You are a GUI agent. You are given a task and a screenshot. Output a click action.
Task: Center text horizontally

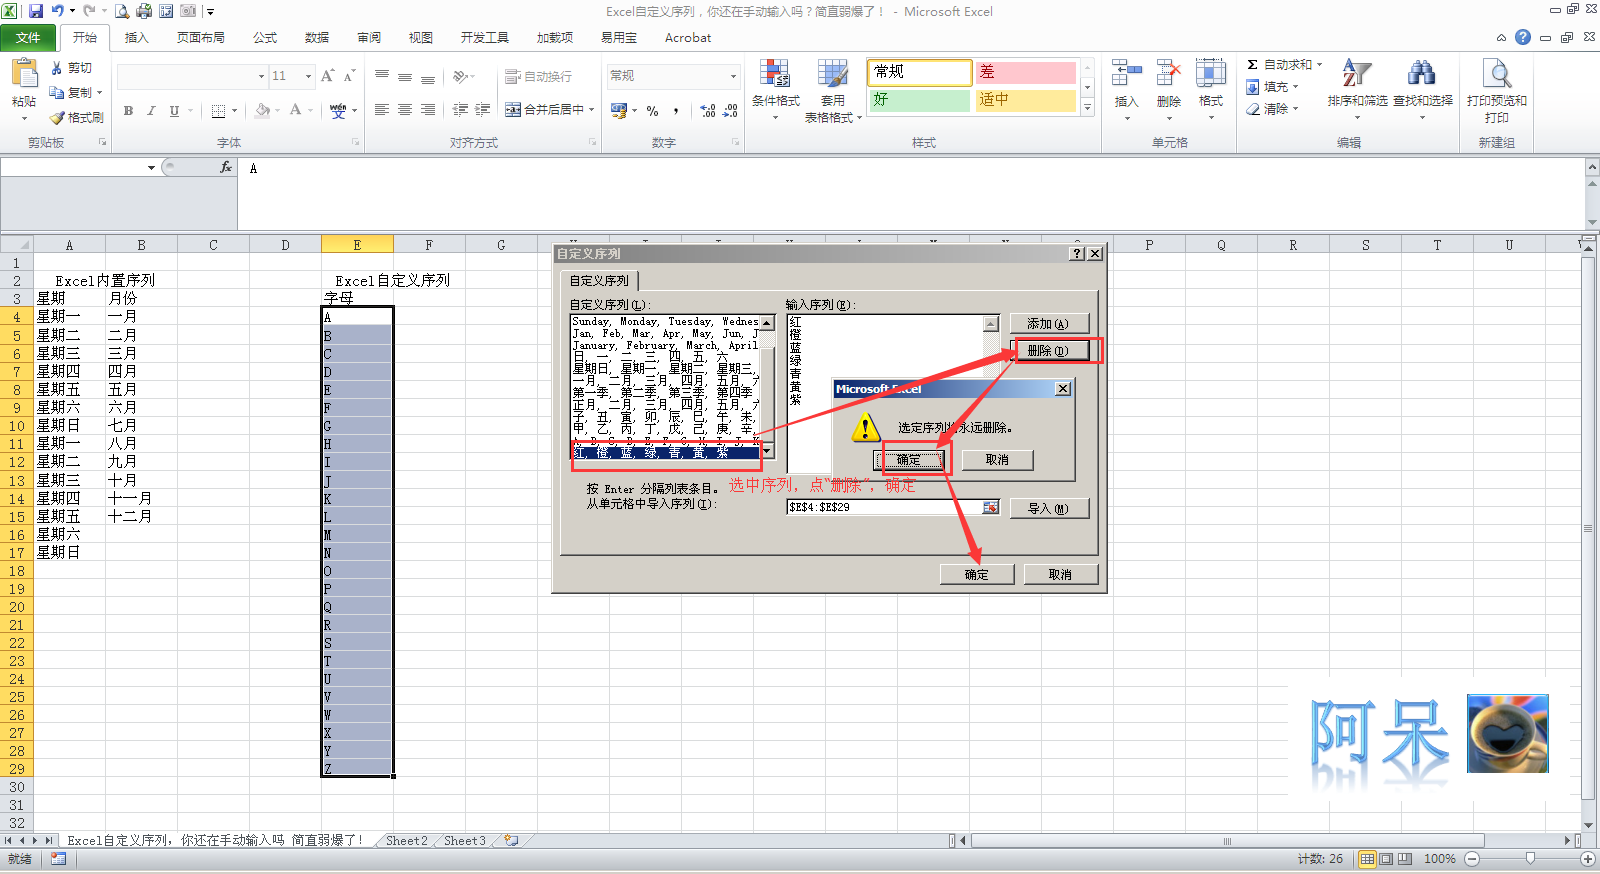[x=405, y=110]
